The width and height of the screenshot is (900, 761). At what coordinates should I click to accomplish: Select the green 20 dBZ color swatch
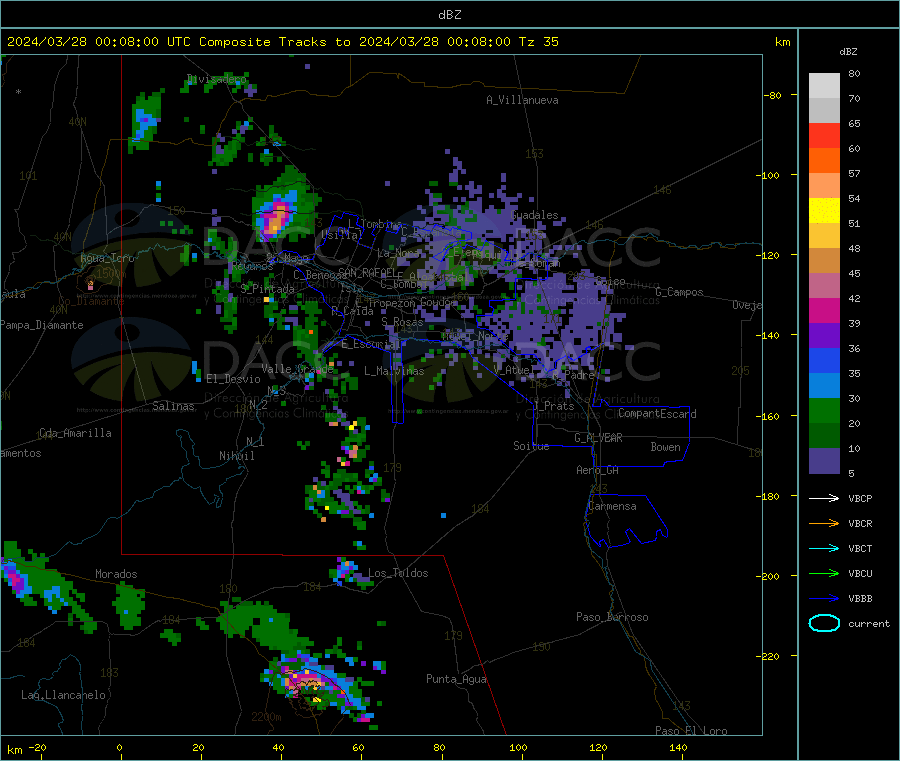point(824,410)
